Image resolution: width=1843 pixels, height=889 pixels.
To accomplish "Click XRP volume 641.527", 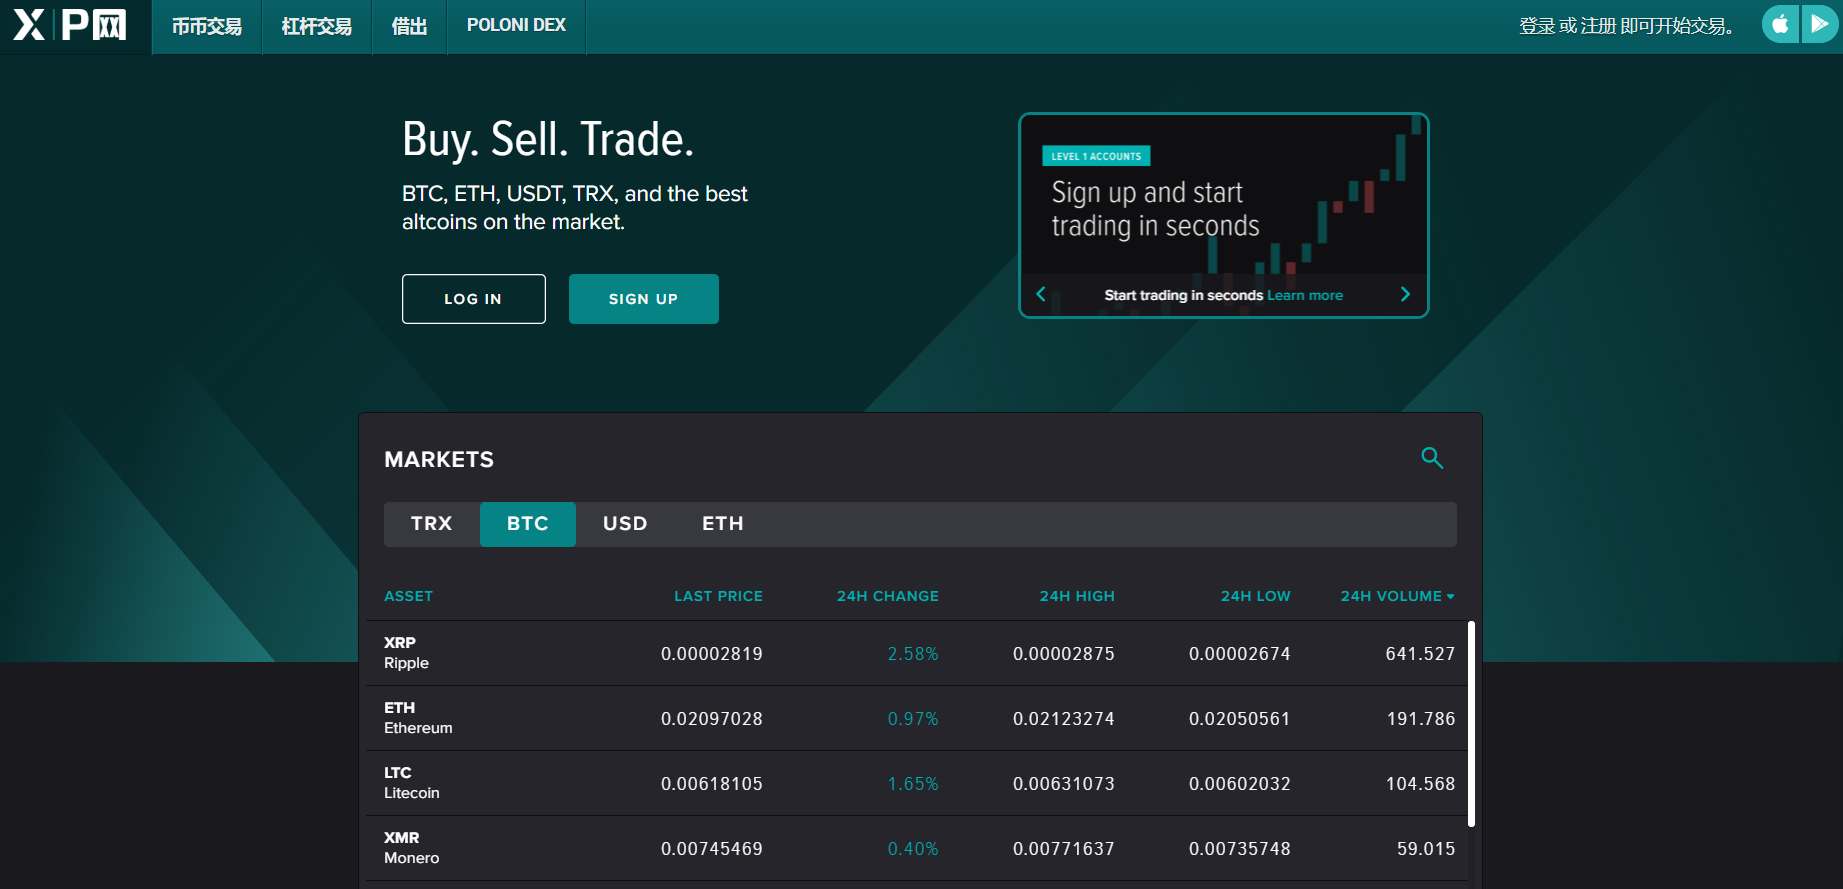I will click(1420, 654).
